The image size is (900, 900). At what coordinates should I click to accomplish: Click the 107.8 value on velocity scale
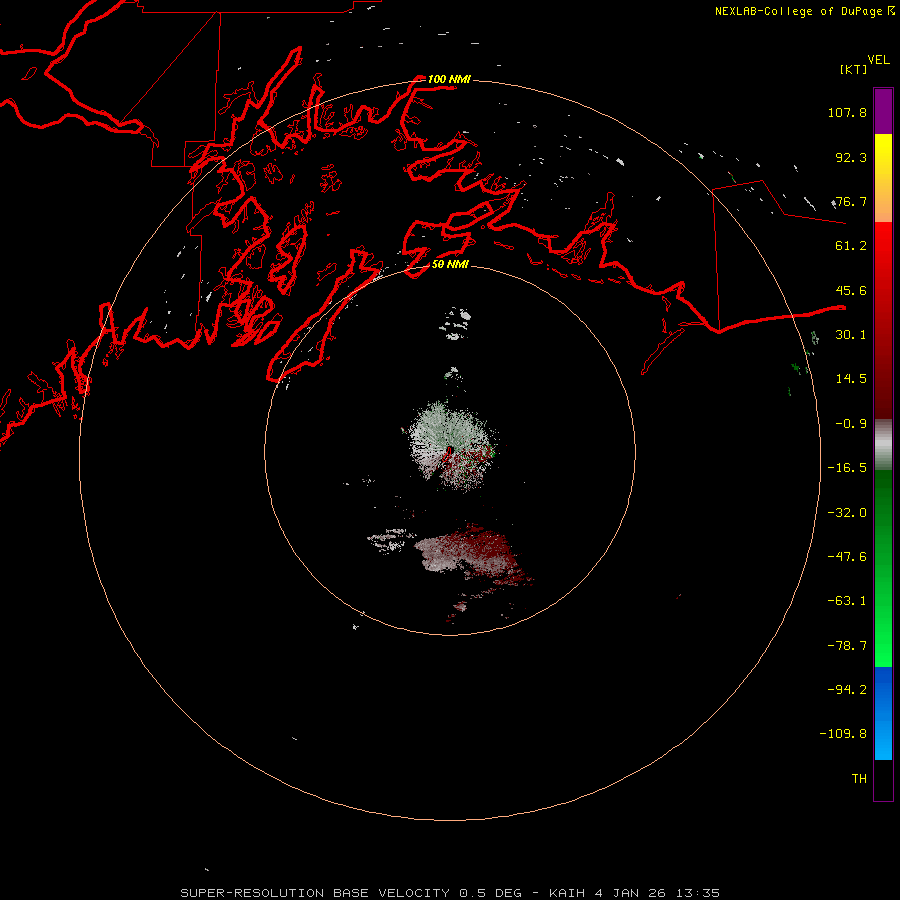point(847,112)
